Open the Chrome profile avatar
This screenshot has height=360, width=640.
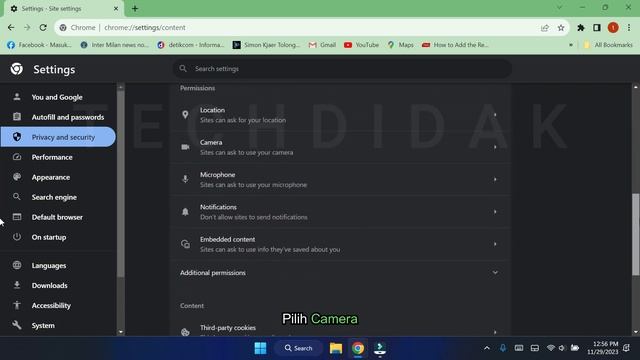tap(613, 28)
